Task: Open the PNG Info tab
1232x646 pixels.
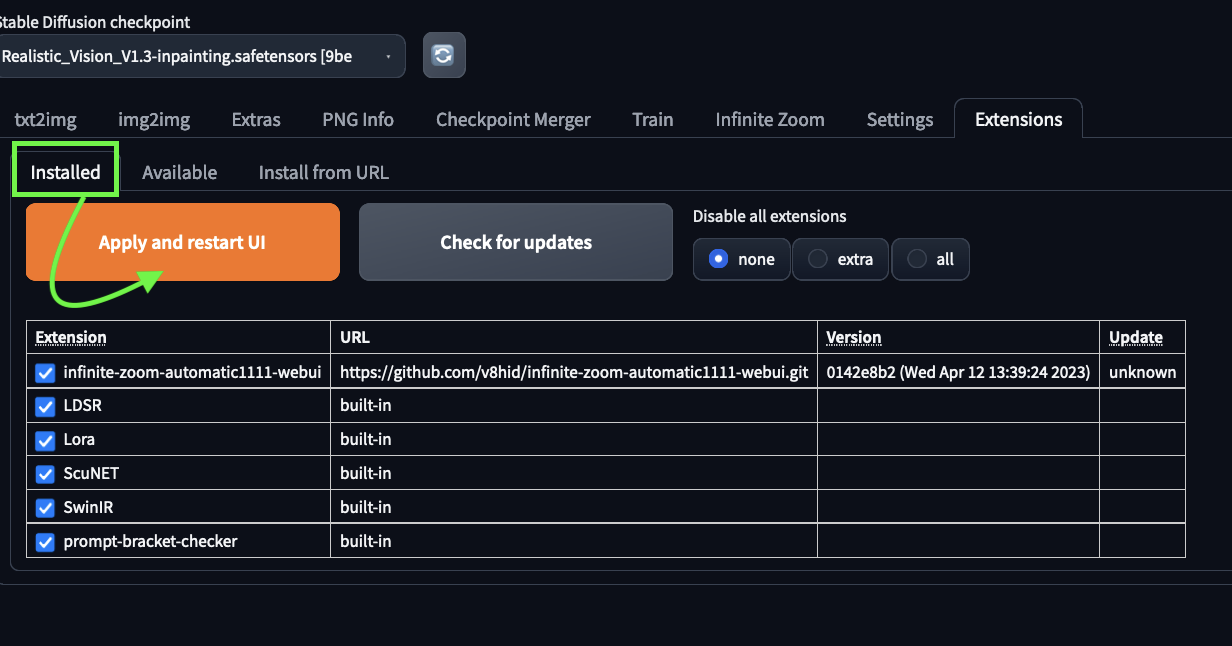Action: [357, 119]
